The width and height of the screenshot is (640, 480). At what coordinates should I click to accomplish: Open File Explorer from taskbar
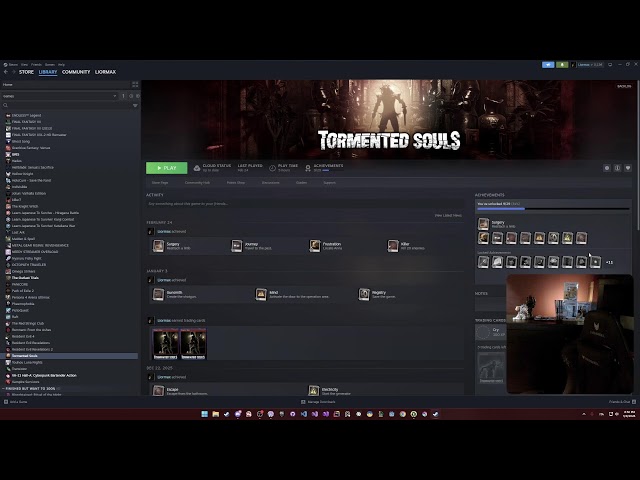coord(216,414)
